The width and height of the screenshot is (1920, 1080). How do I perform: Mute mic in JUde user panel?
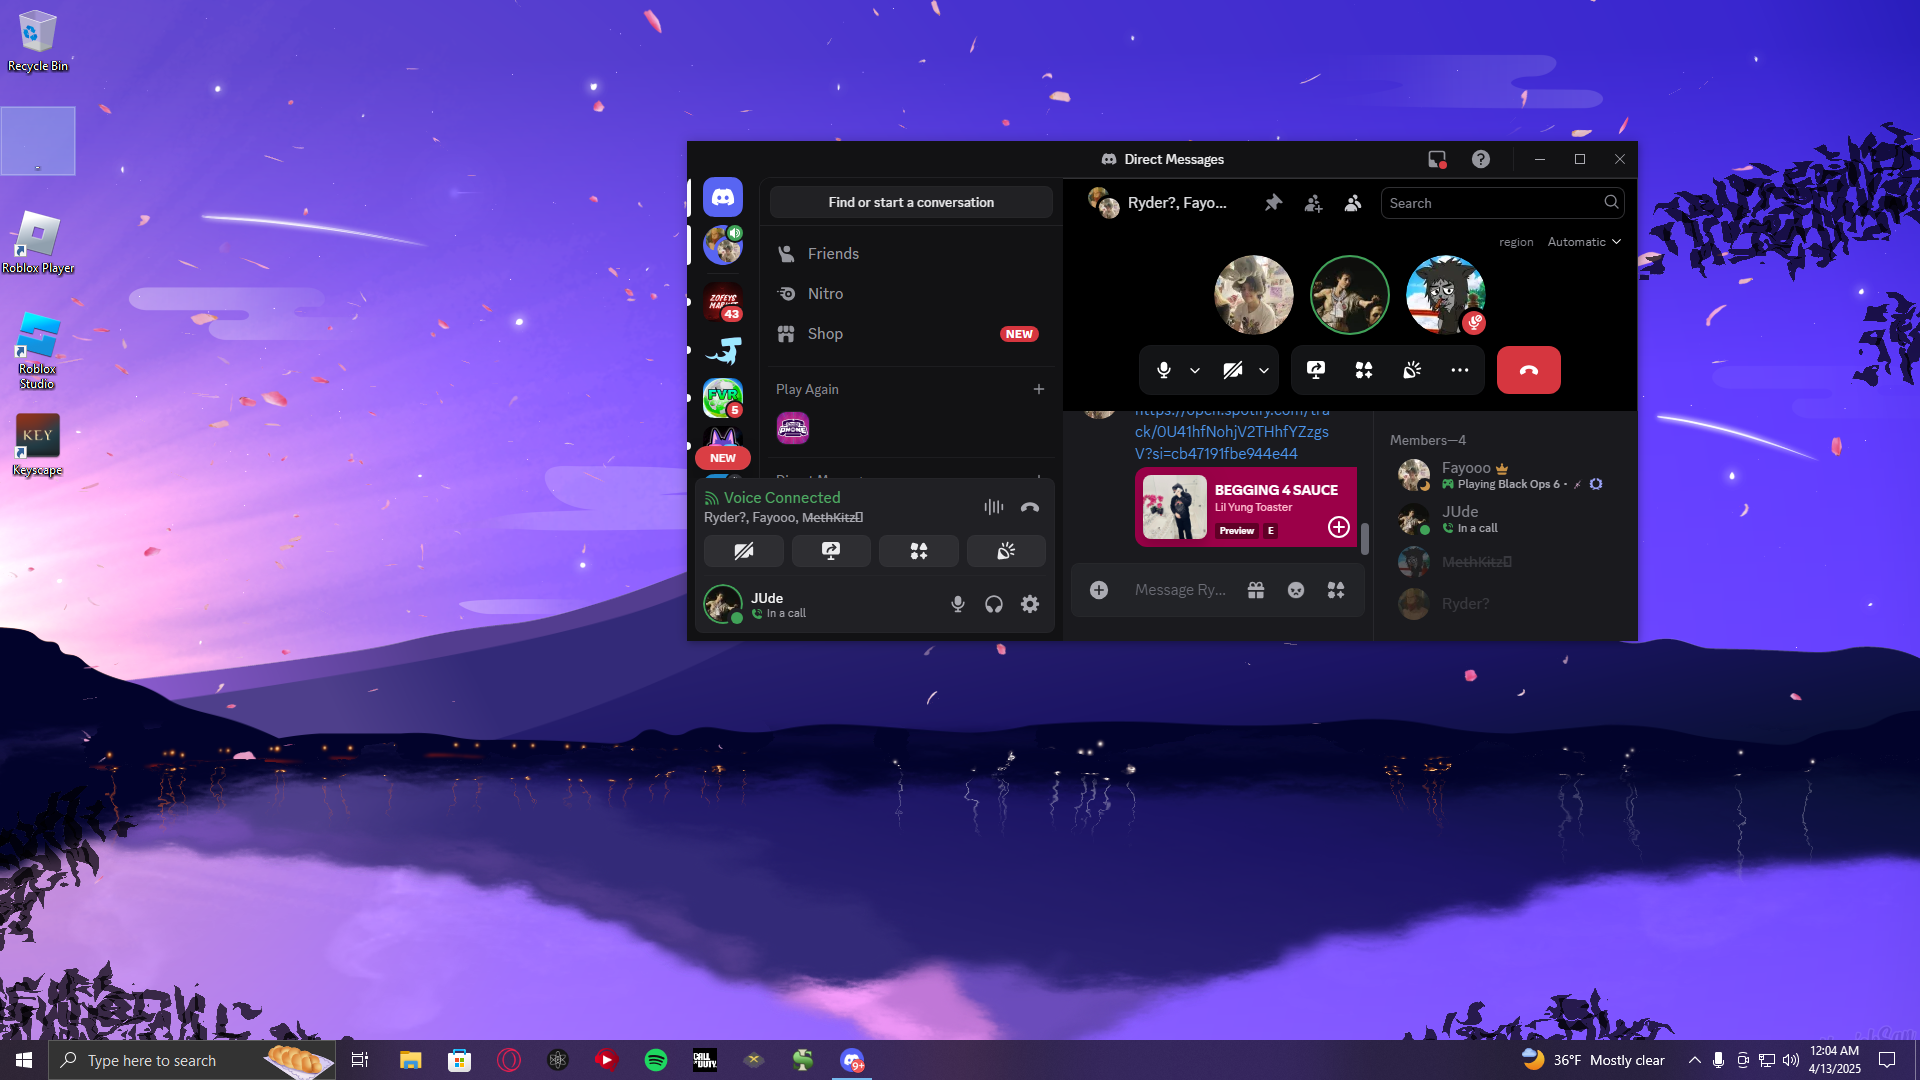click(958, 604)
